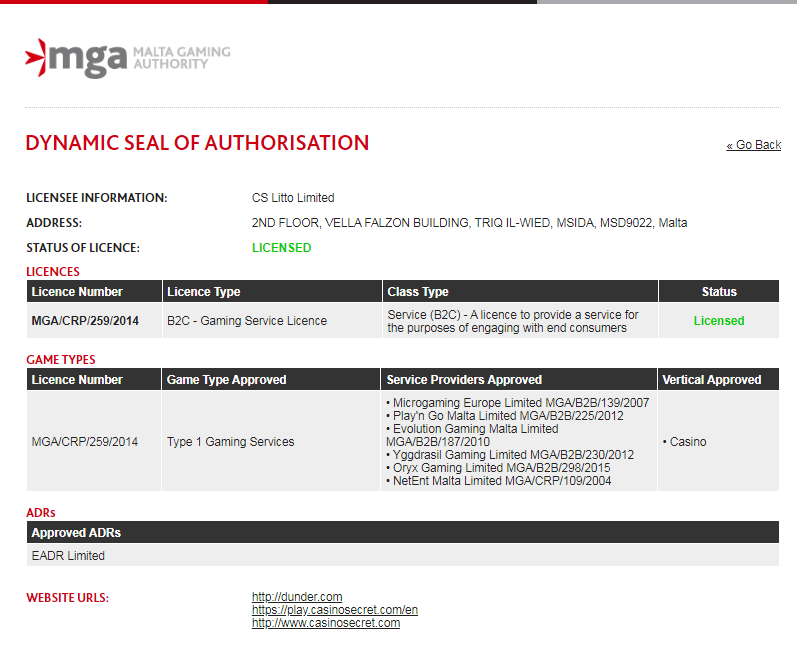Click the Evolution Gaming Malta Limited provider entry
797x651 pixels.
click(x=472, y=436)
